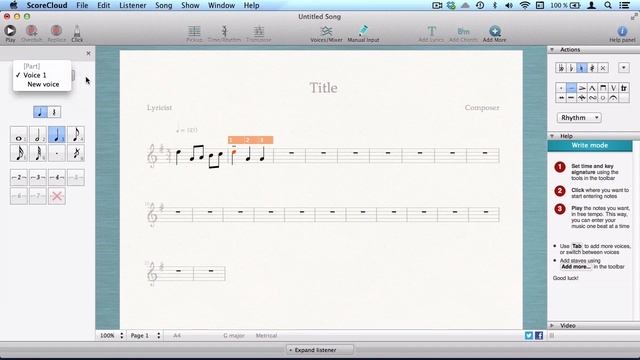The image size is (640, 360).
Task: Add the up-bow V marking
Action: click(x=613, y=88)
